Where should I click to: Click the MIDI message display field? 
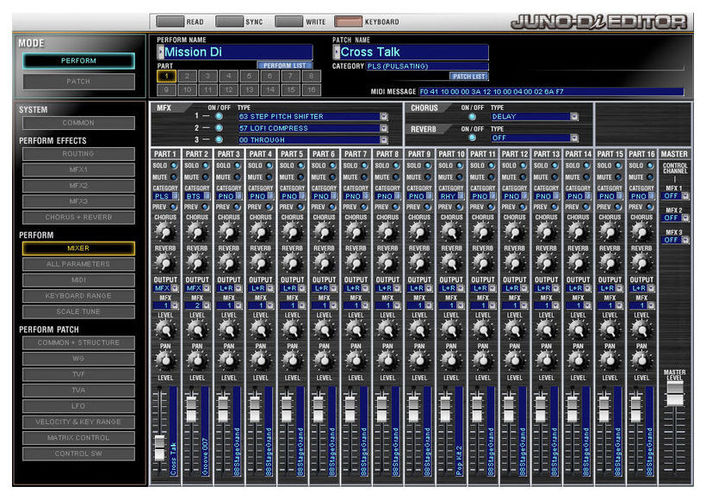click(552, 91)
